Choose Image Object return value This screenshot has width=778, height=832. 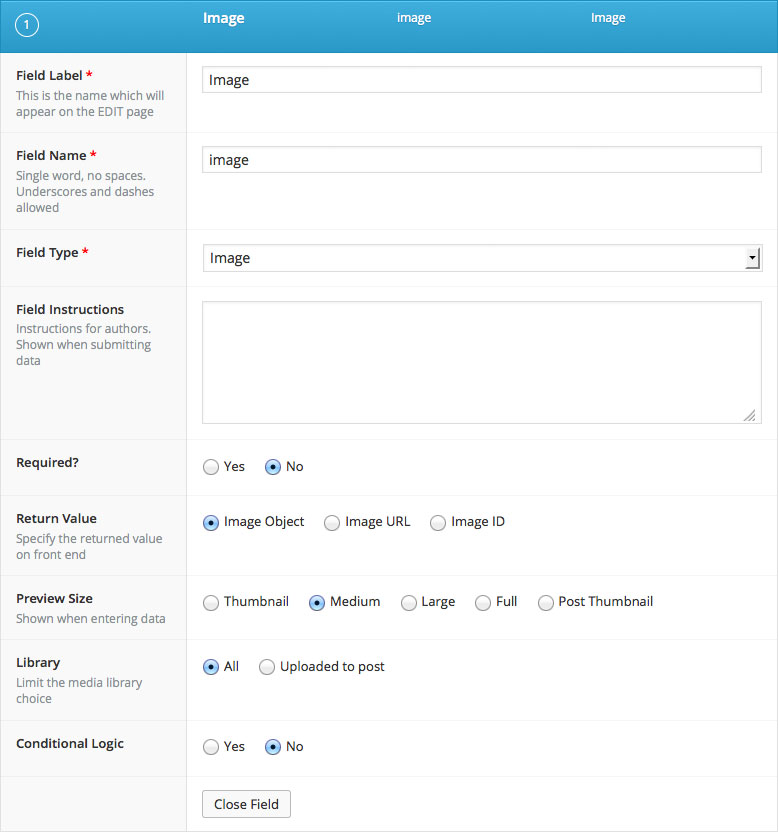(211, 523)
